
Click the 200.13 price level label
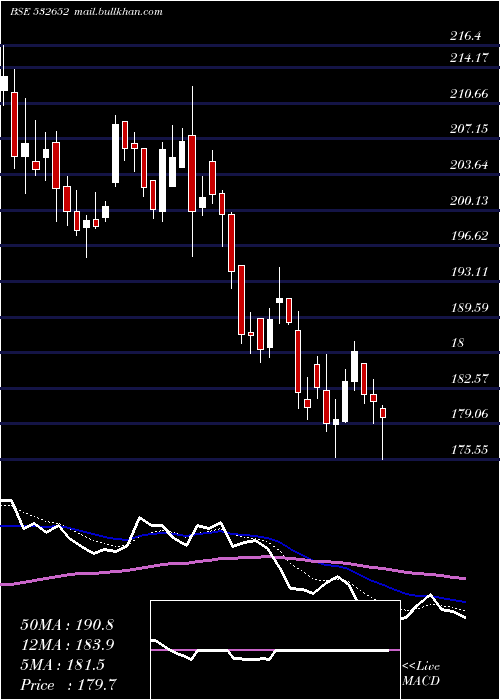(x=469, y=200)
